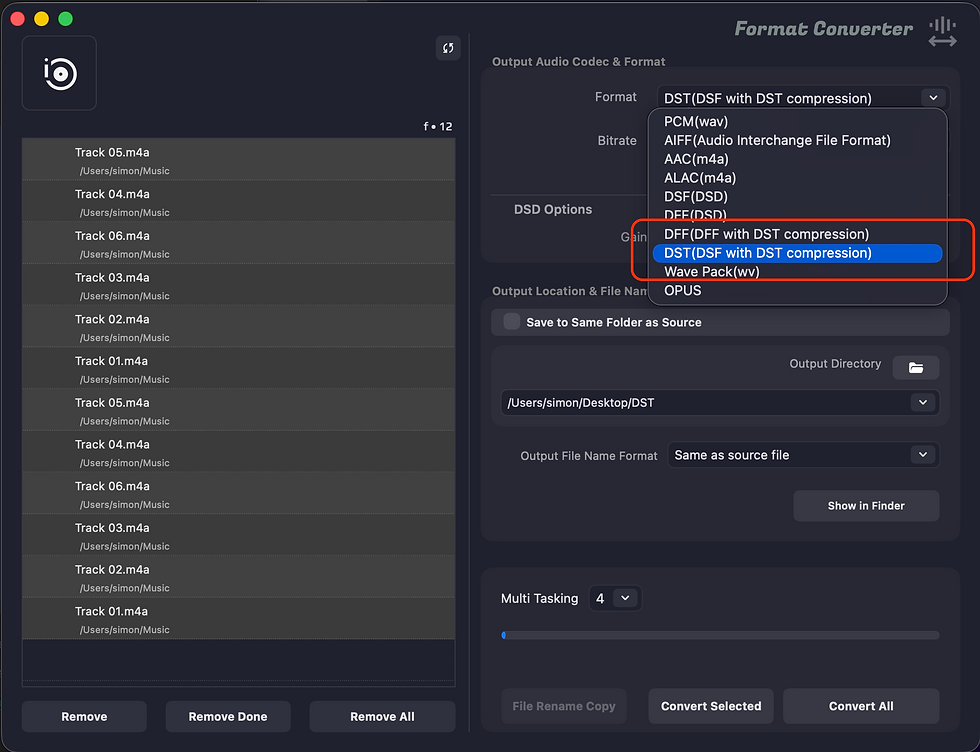Select ALAC(m4a) format option
Viewport: 980px width, 752px height.
(x=797, y=178)
